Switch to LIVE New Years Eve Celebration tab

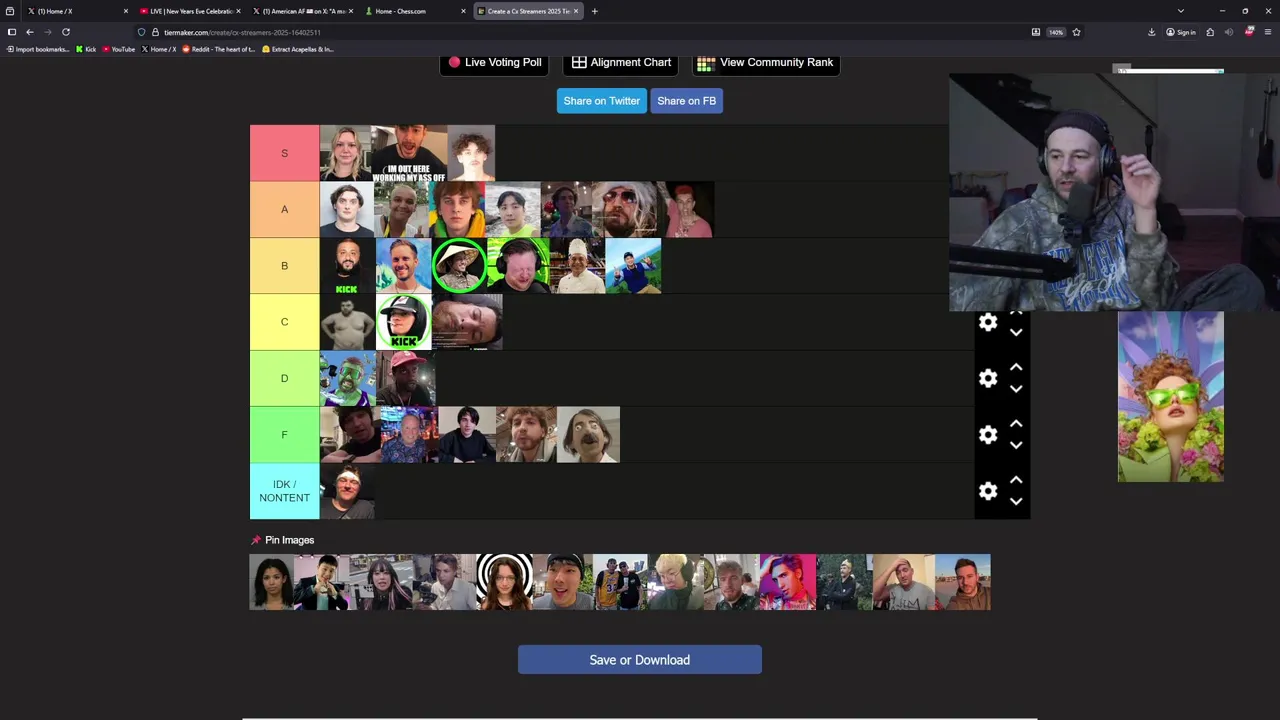tap(190, 11)
